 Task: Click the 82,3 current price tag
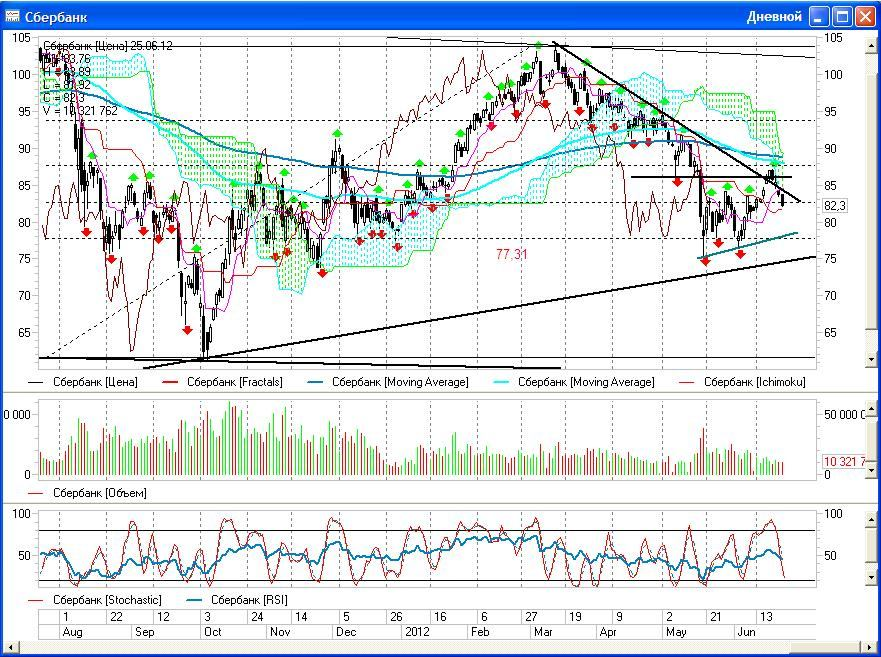835,206
